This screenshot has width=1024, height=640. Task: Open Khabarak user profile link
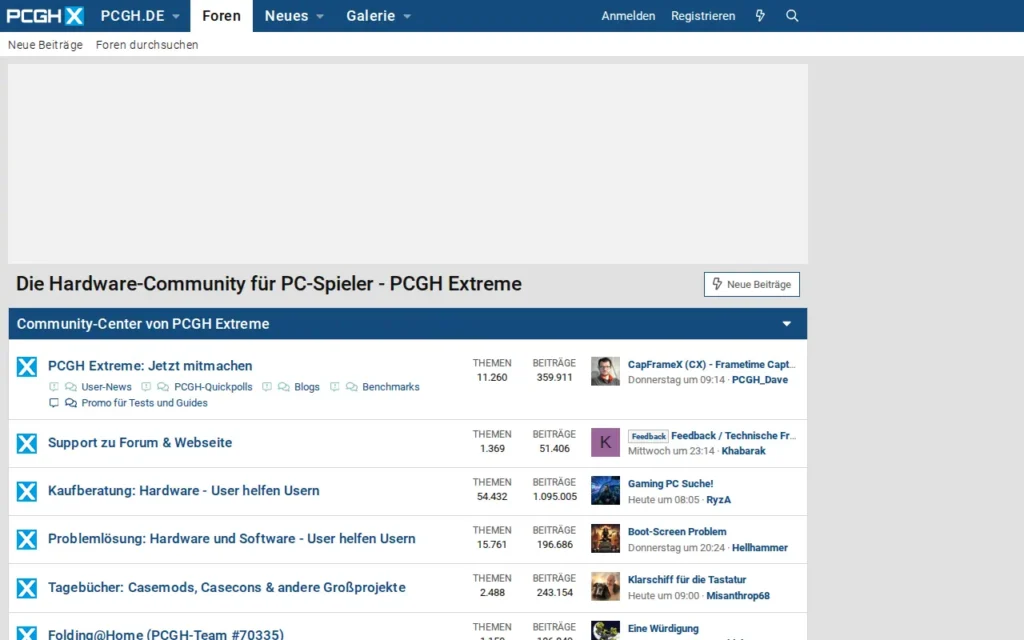[x=743, y=451]
